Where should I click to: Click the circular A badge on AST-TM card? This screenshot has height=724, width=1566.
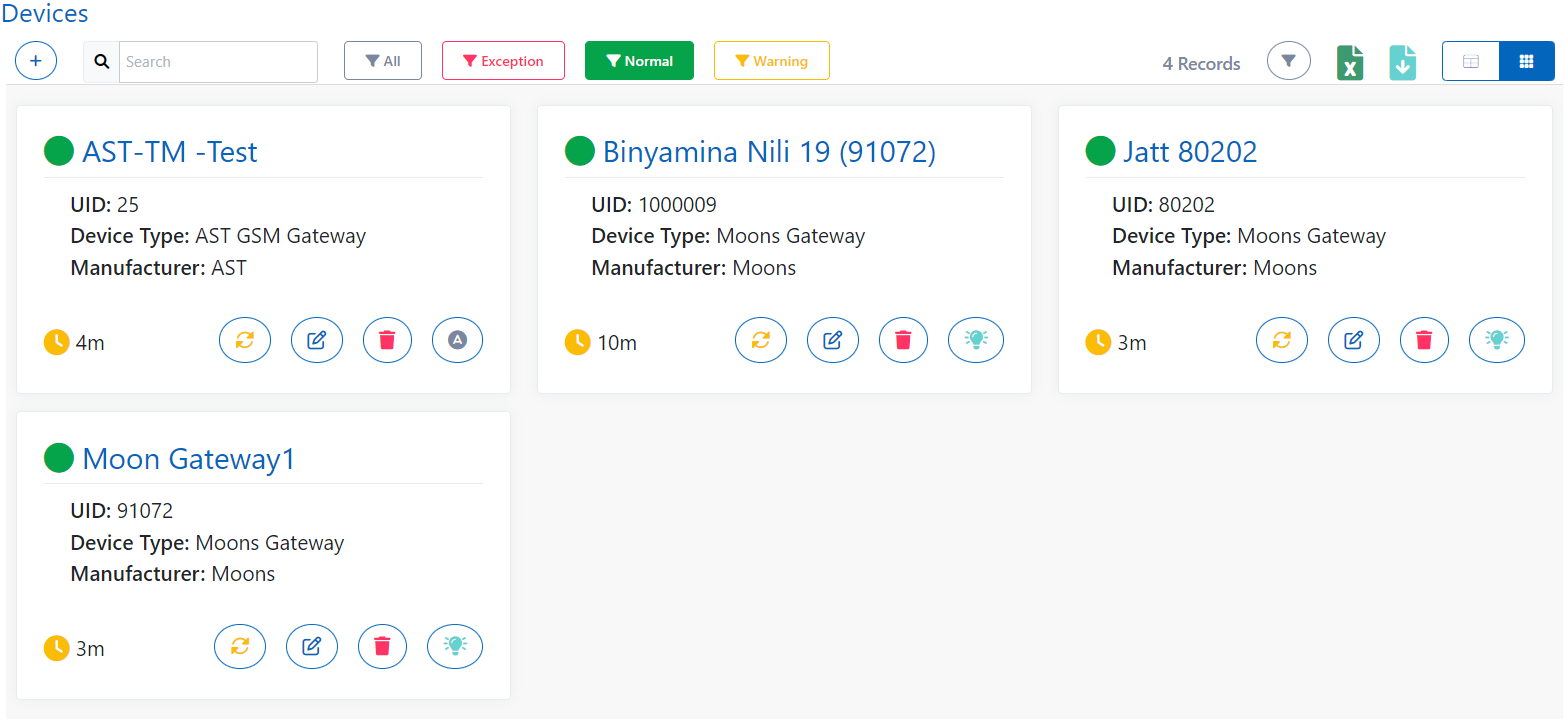pos(457,340)
